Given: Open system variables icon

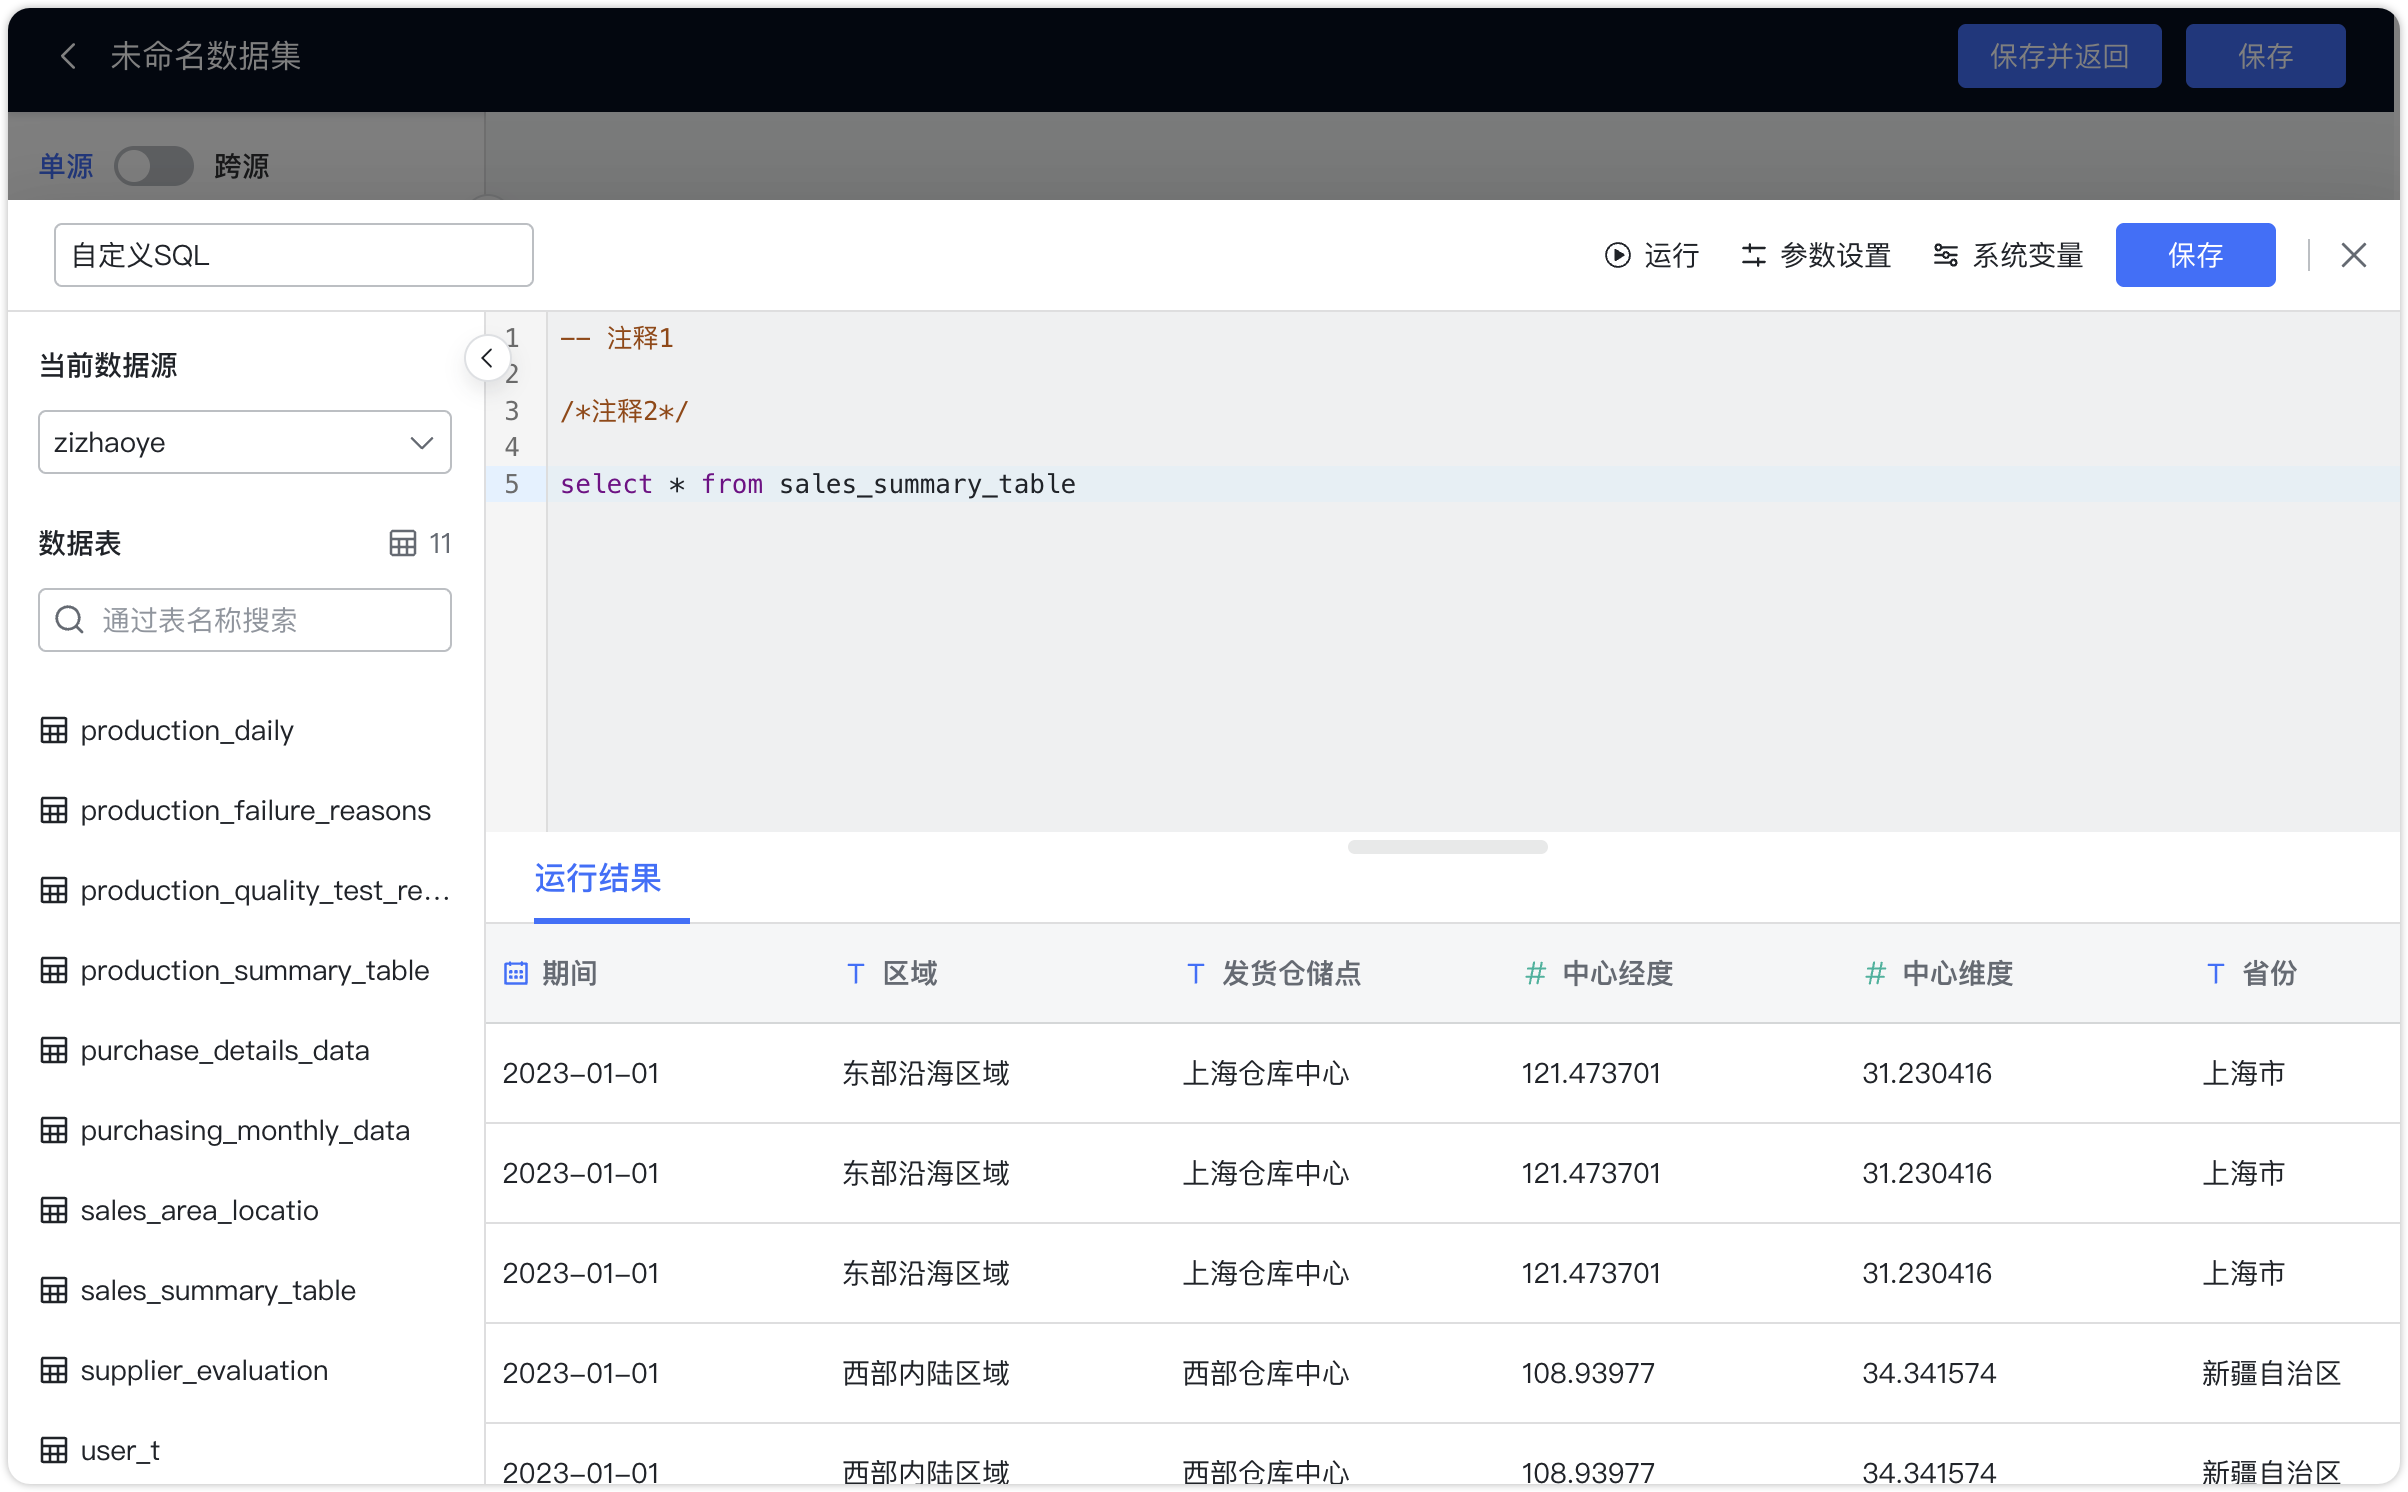Looking at the screenshot, I should [x=1945, y=255].
